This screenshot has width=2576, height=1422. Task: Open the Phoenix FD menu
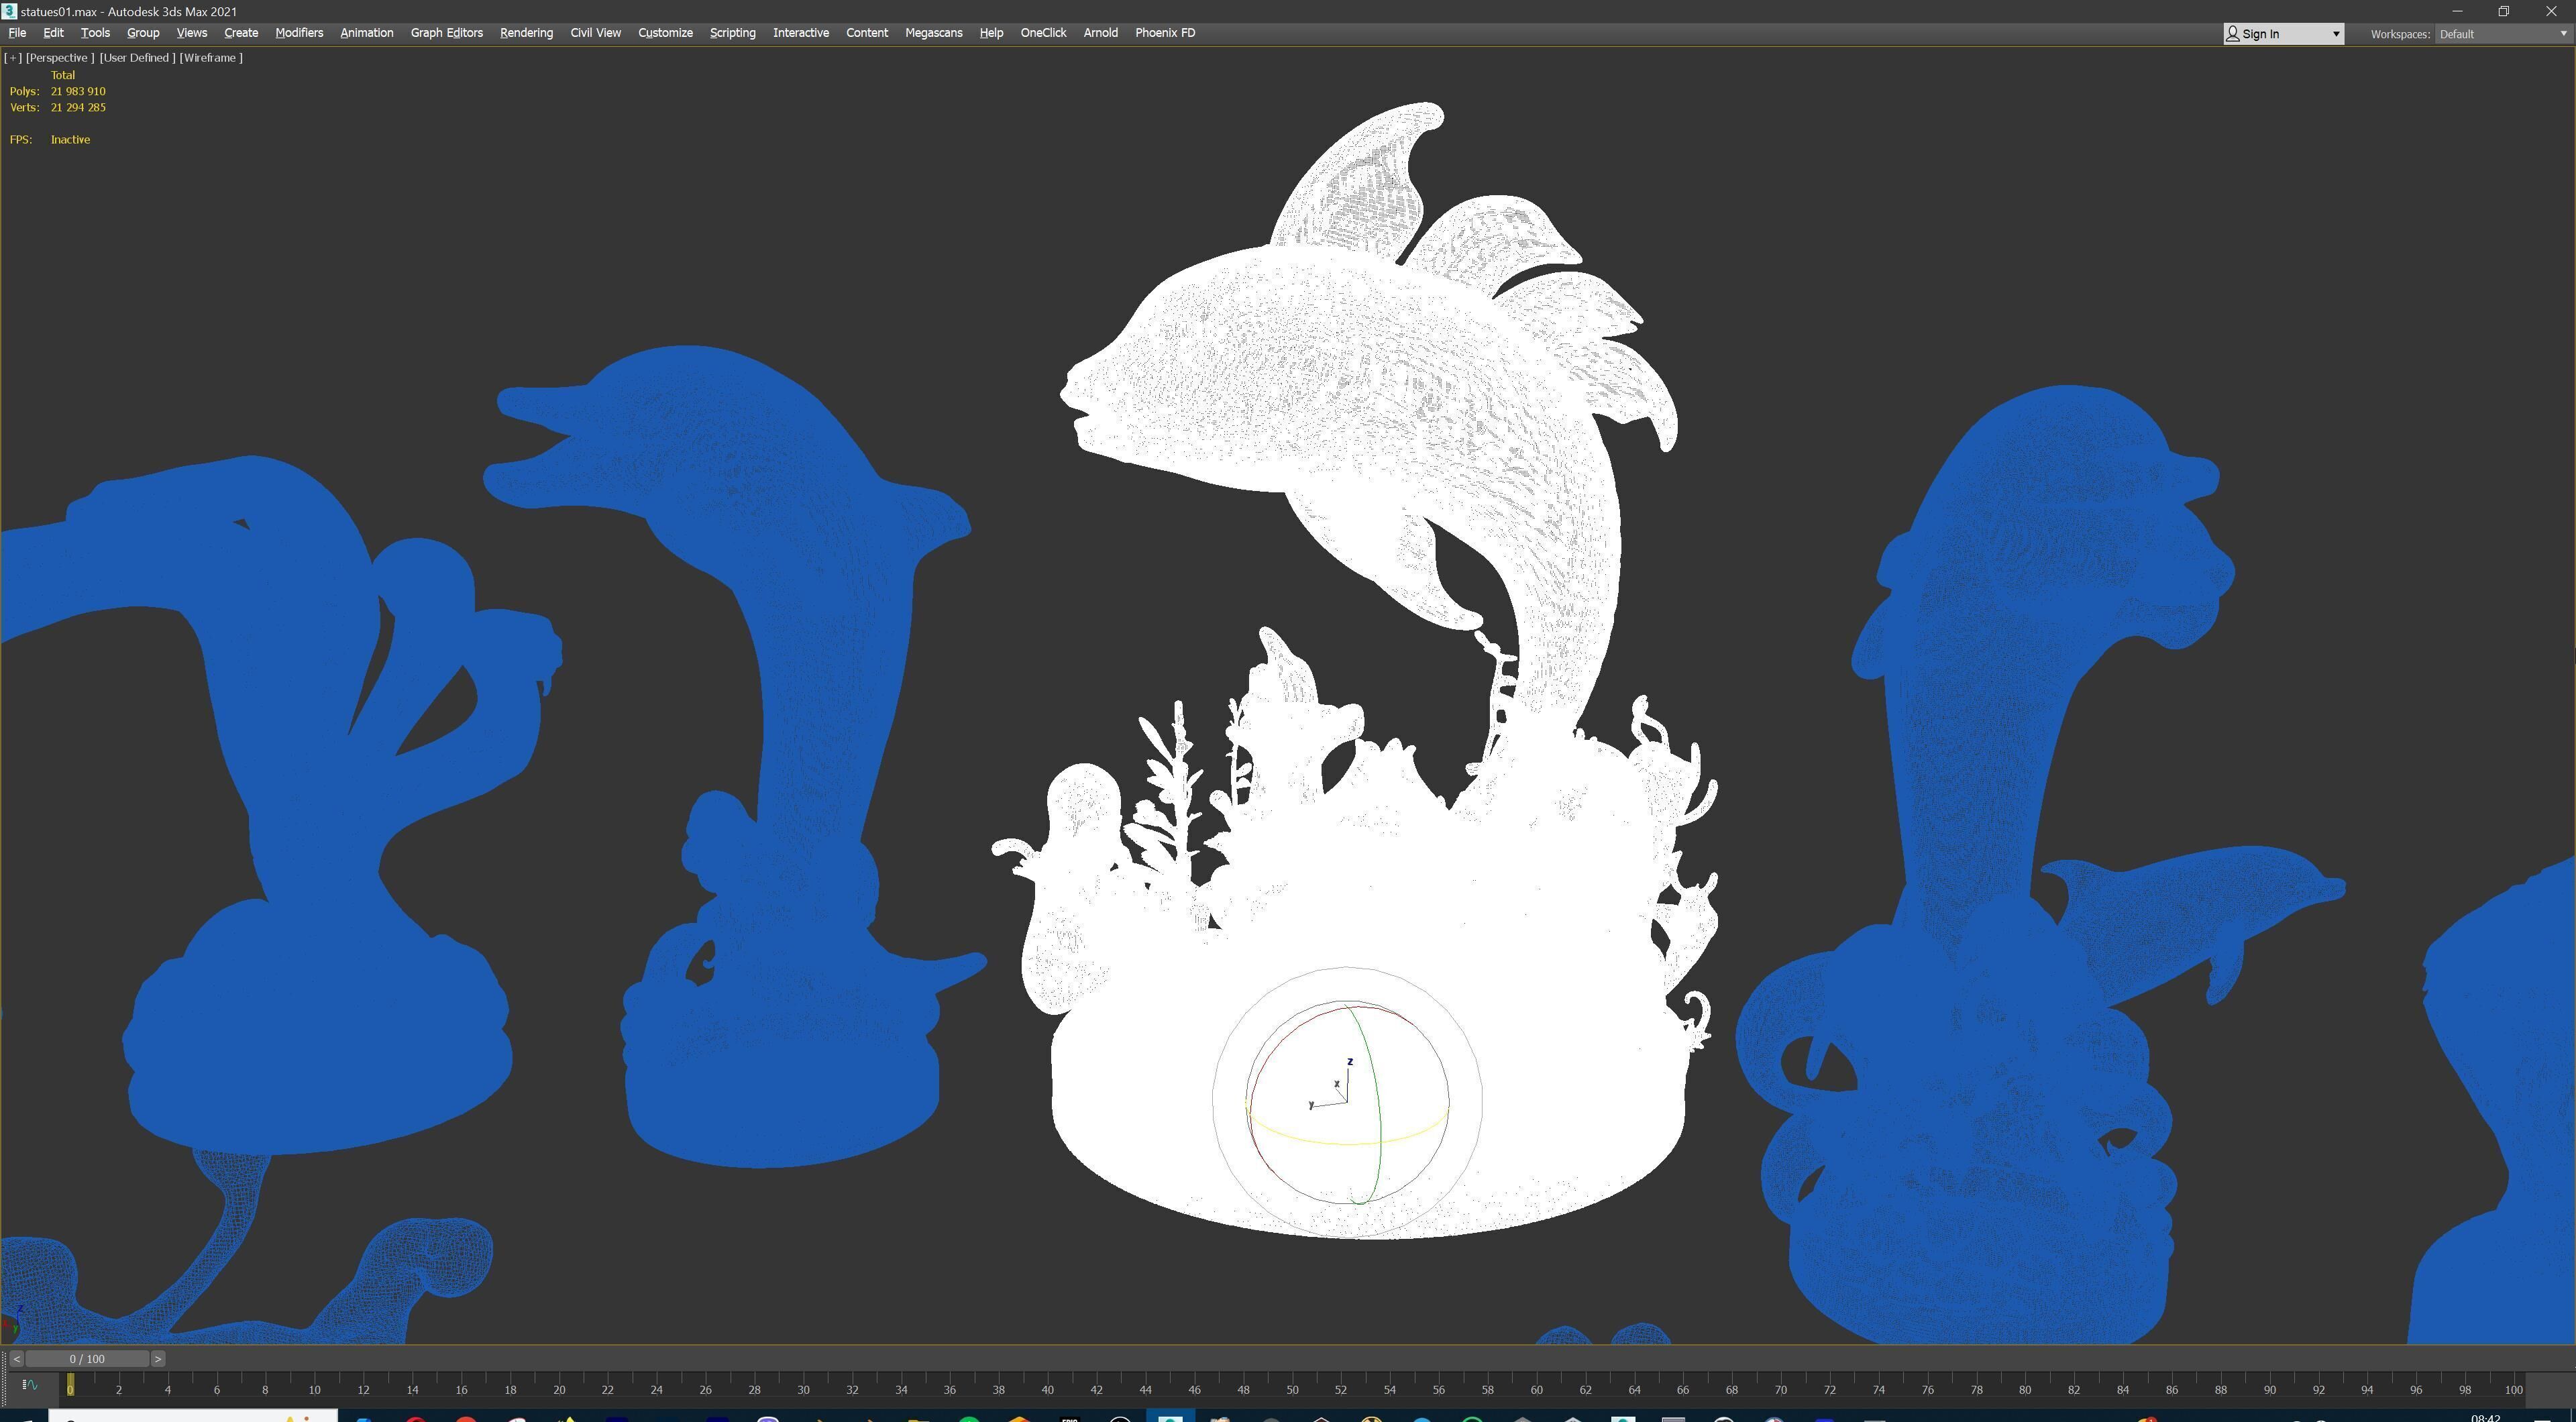click(1164, 33)
